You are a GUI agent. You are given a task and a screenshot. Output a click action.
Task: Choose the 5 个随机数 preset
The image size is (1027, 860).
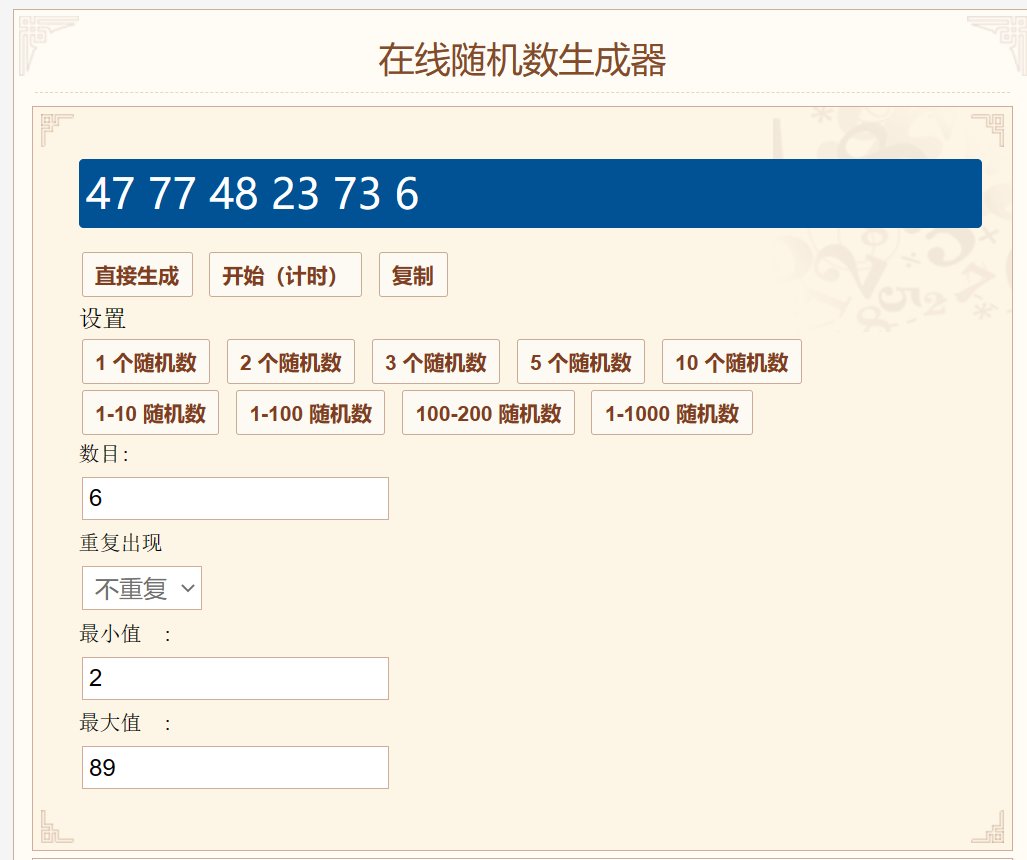click(x=581, y=362)
